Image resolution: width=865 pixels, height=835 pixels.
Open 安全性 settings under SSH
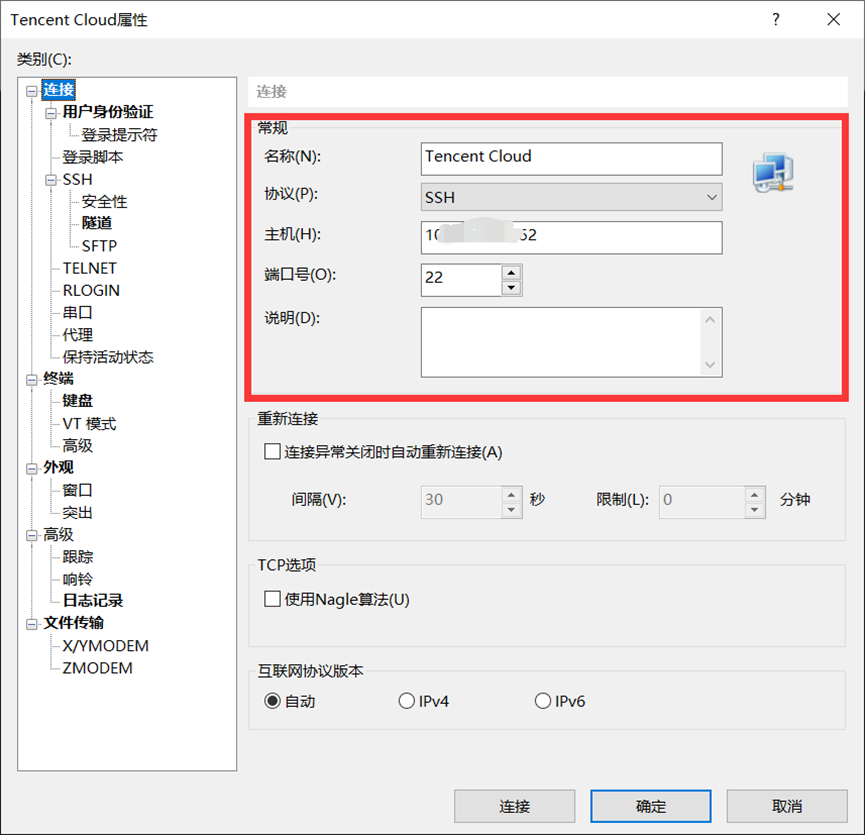[x=104, y=202]
